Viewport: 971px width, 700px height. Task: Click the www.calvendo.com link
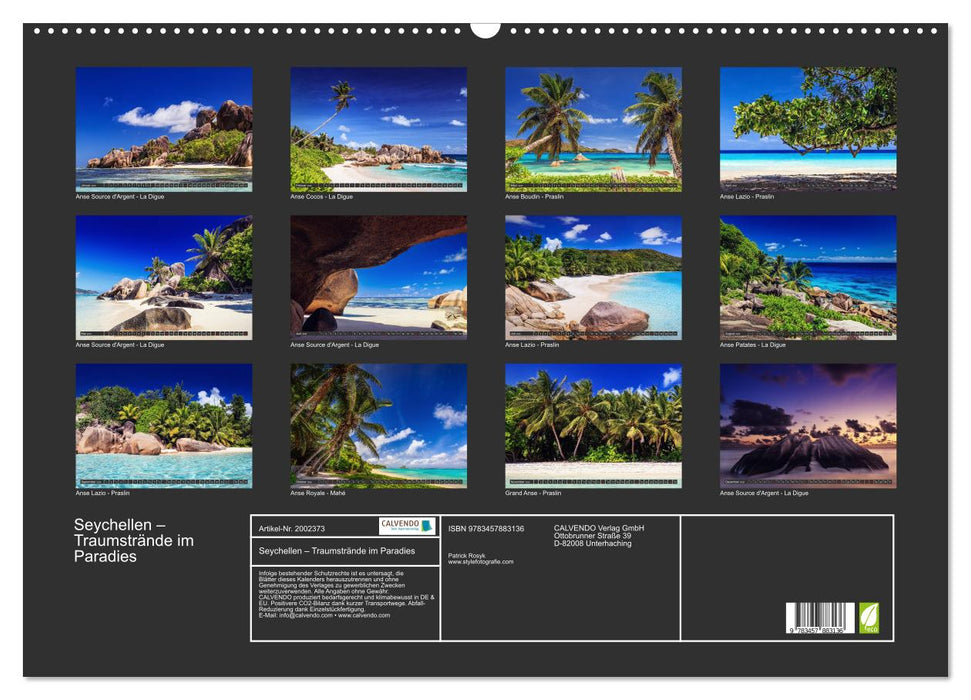pyautogui.click(x=363, y=616)
